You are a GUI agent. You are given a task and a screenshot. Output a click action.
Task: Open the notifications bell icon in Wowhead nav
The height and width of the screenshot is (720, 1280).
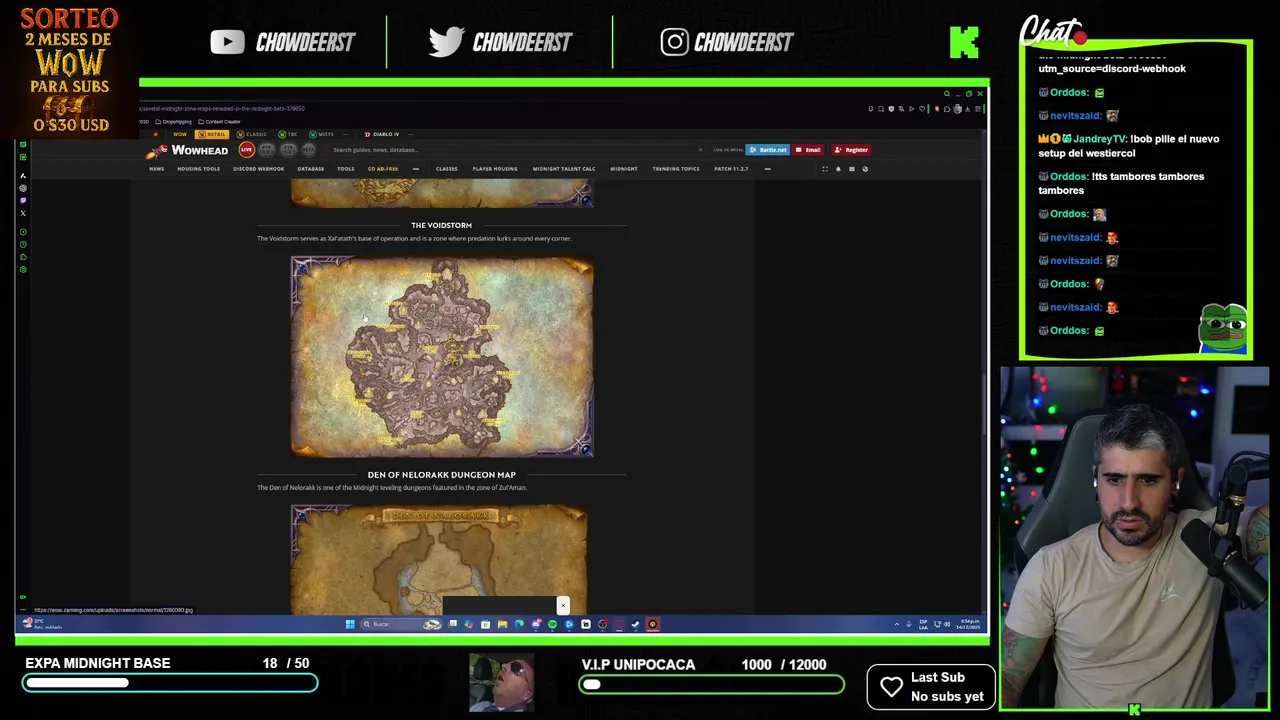point(838,169)
